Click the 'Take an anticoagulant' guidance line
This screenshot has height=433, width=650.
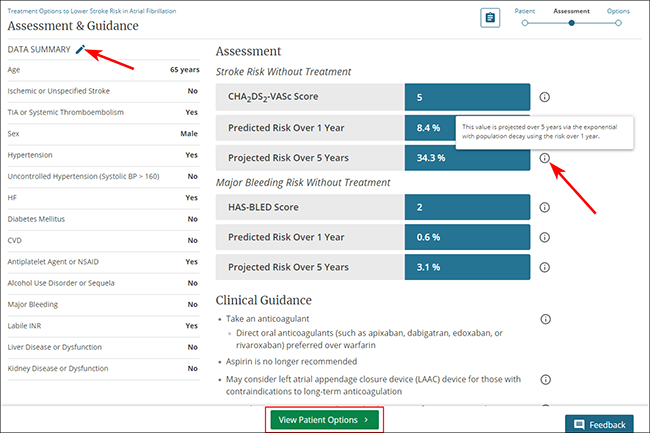pos(267,319)
